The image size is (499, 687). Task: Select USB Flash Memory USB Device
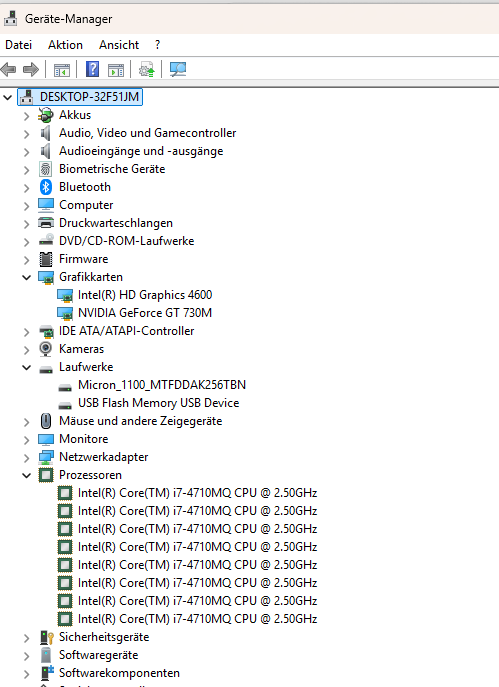pos(159,403)
